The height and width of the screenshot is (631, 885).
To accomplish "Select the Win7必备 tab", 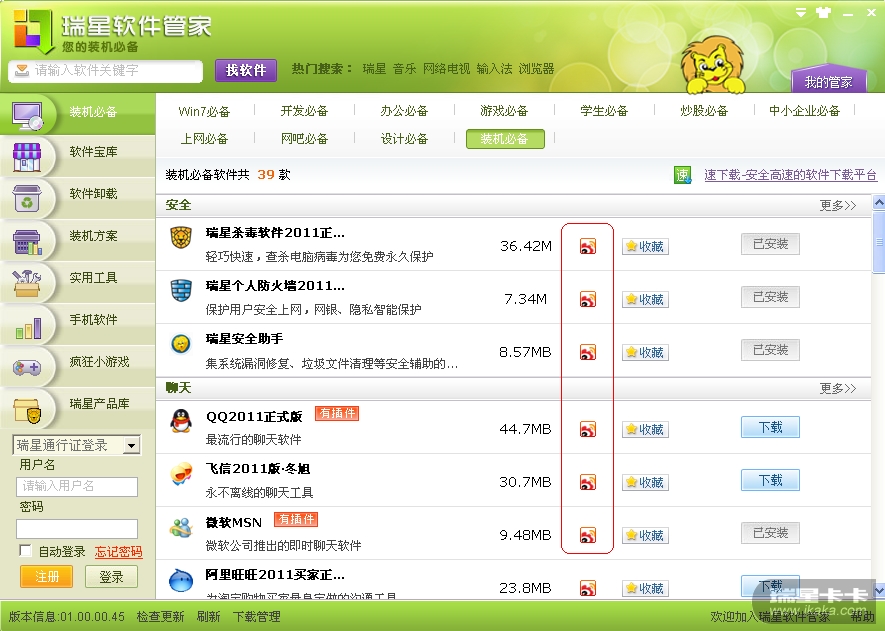I will pyautogui.click(x=204, y=111).
